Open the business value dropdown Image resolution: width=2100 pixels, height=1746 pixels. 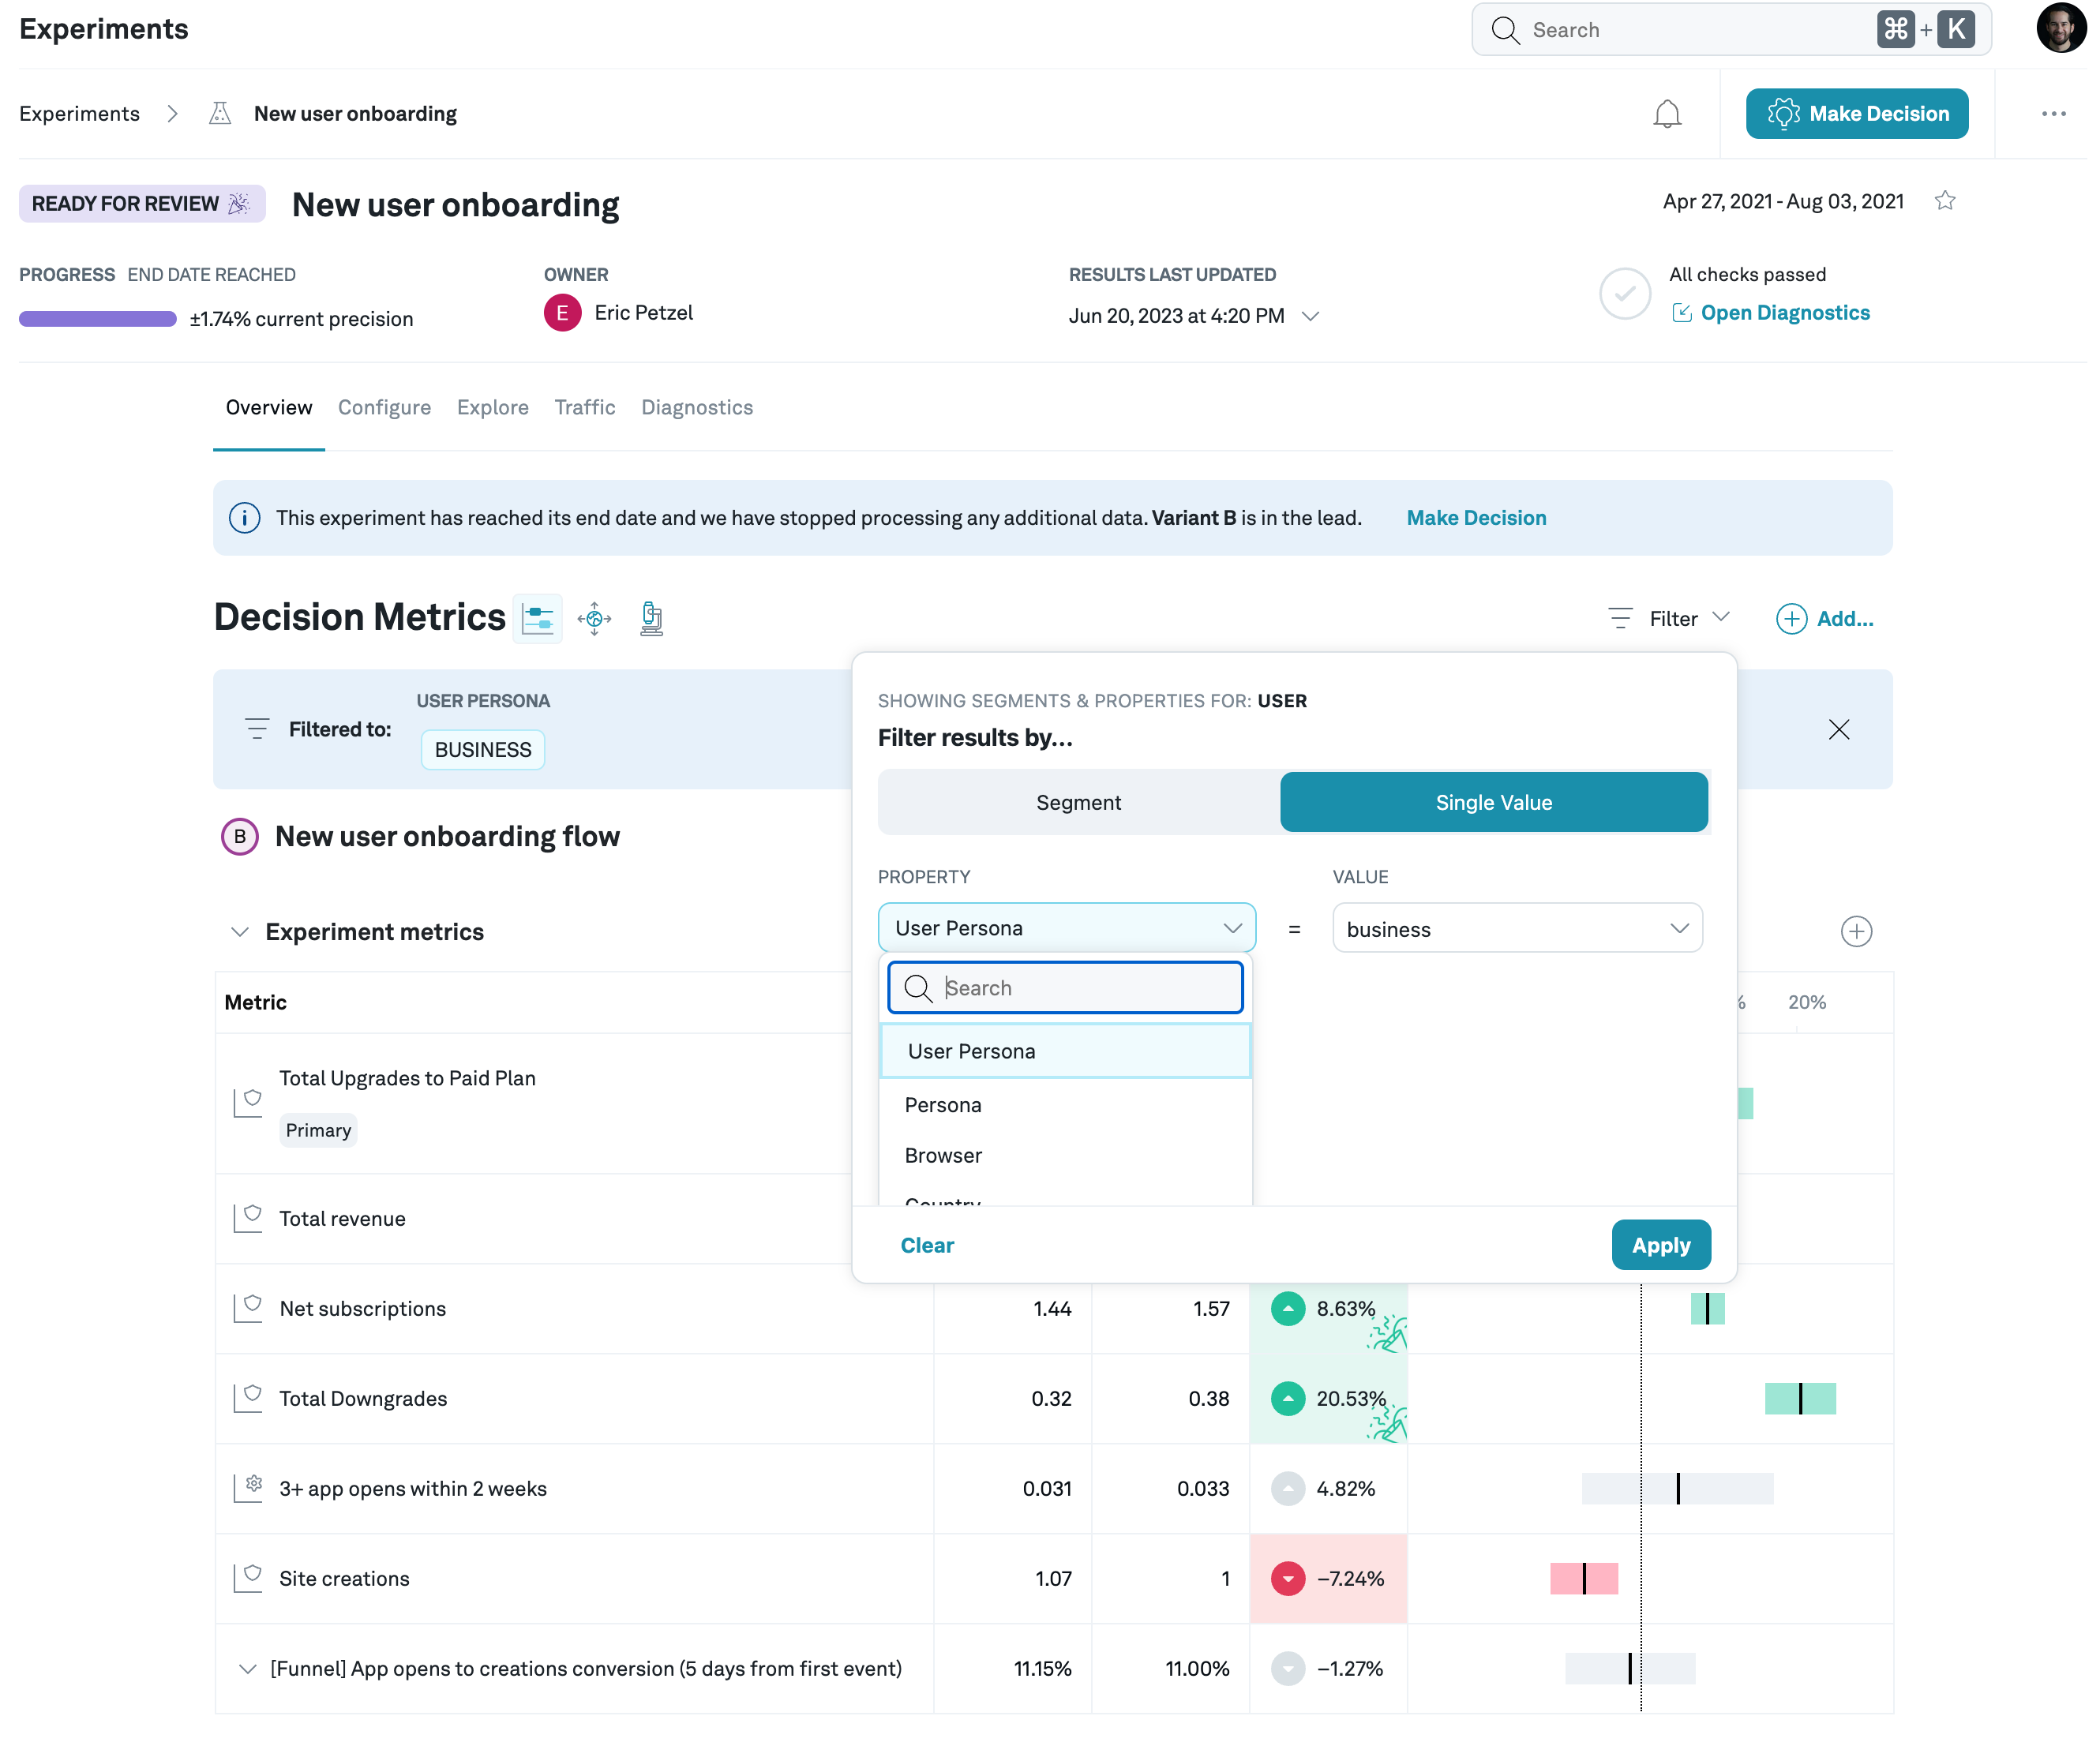[1516, 929]
